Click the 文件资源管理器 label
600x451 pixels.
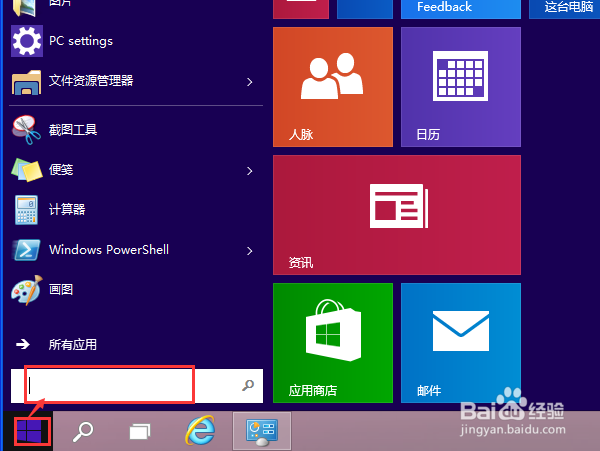[x=91, y=80]
